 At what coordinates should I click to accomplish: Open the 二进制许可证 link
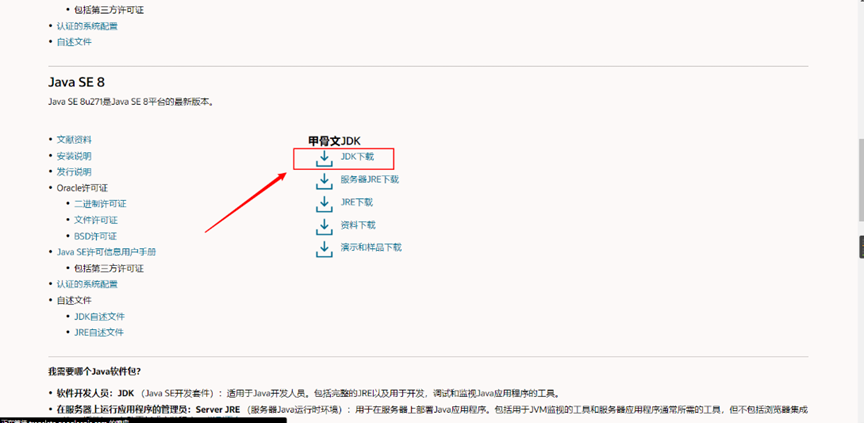pos(100,204)
